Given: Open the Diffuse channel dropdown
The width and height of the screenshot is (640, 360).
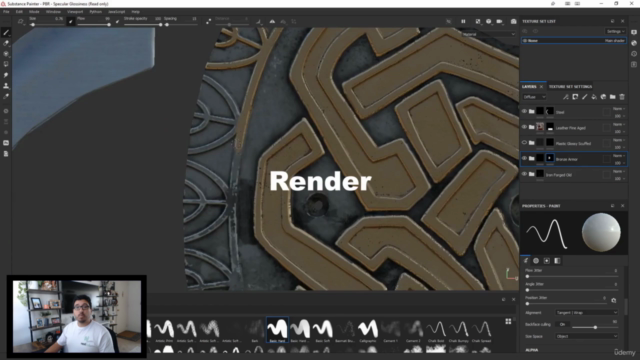Looking at the screenshot, I should [x=534, y=97].
